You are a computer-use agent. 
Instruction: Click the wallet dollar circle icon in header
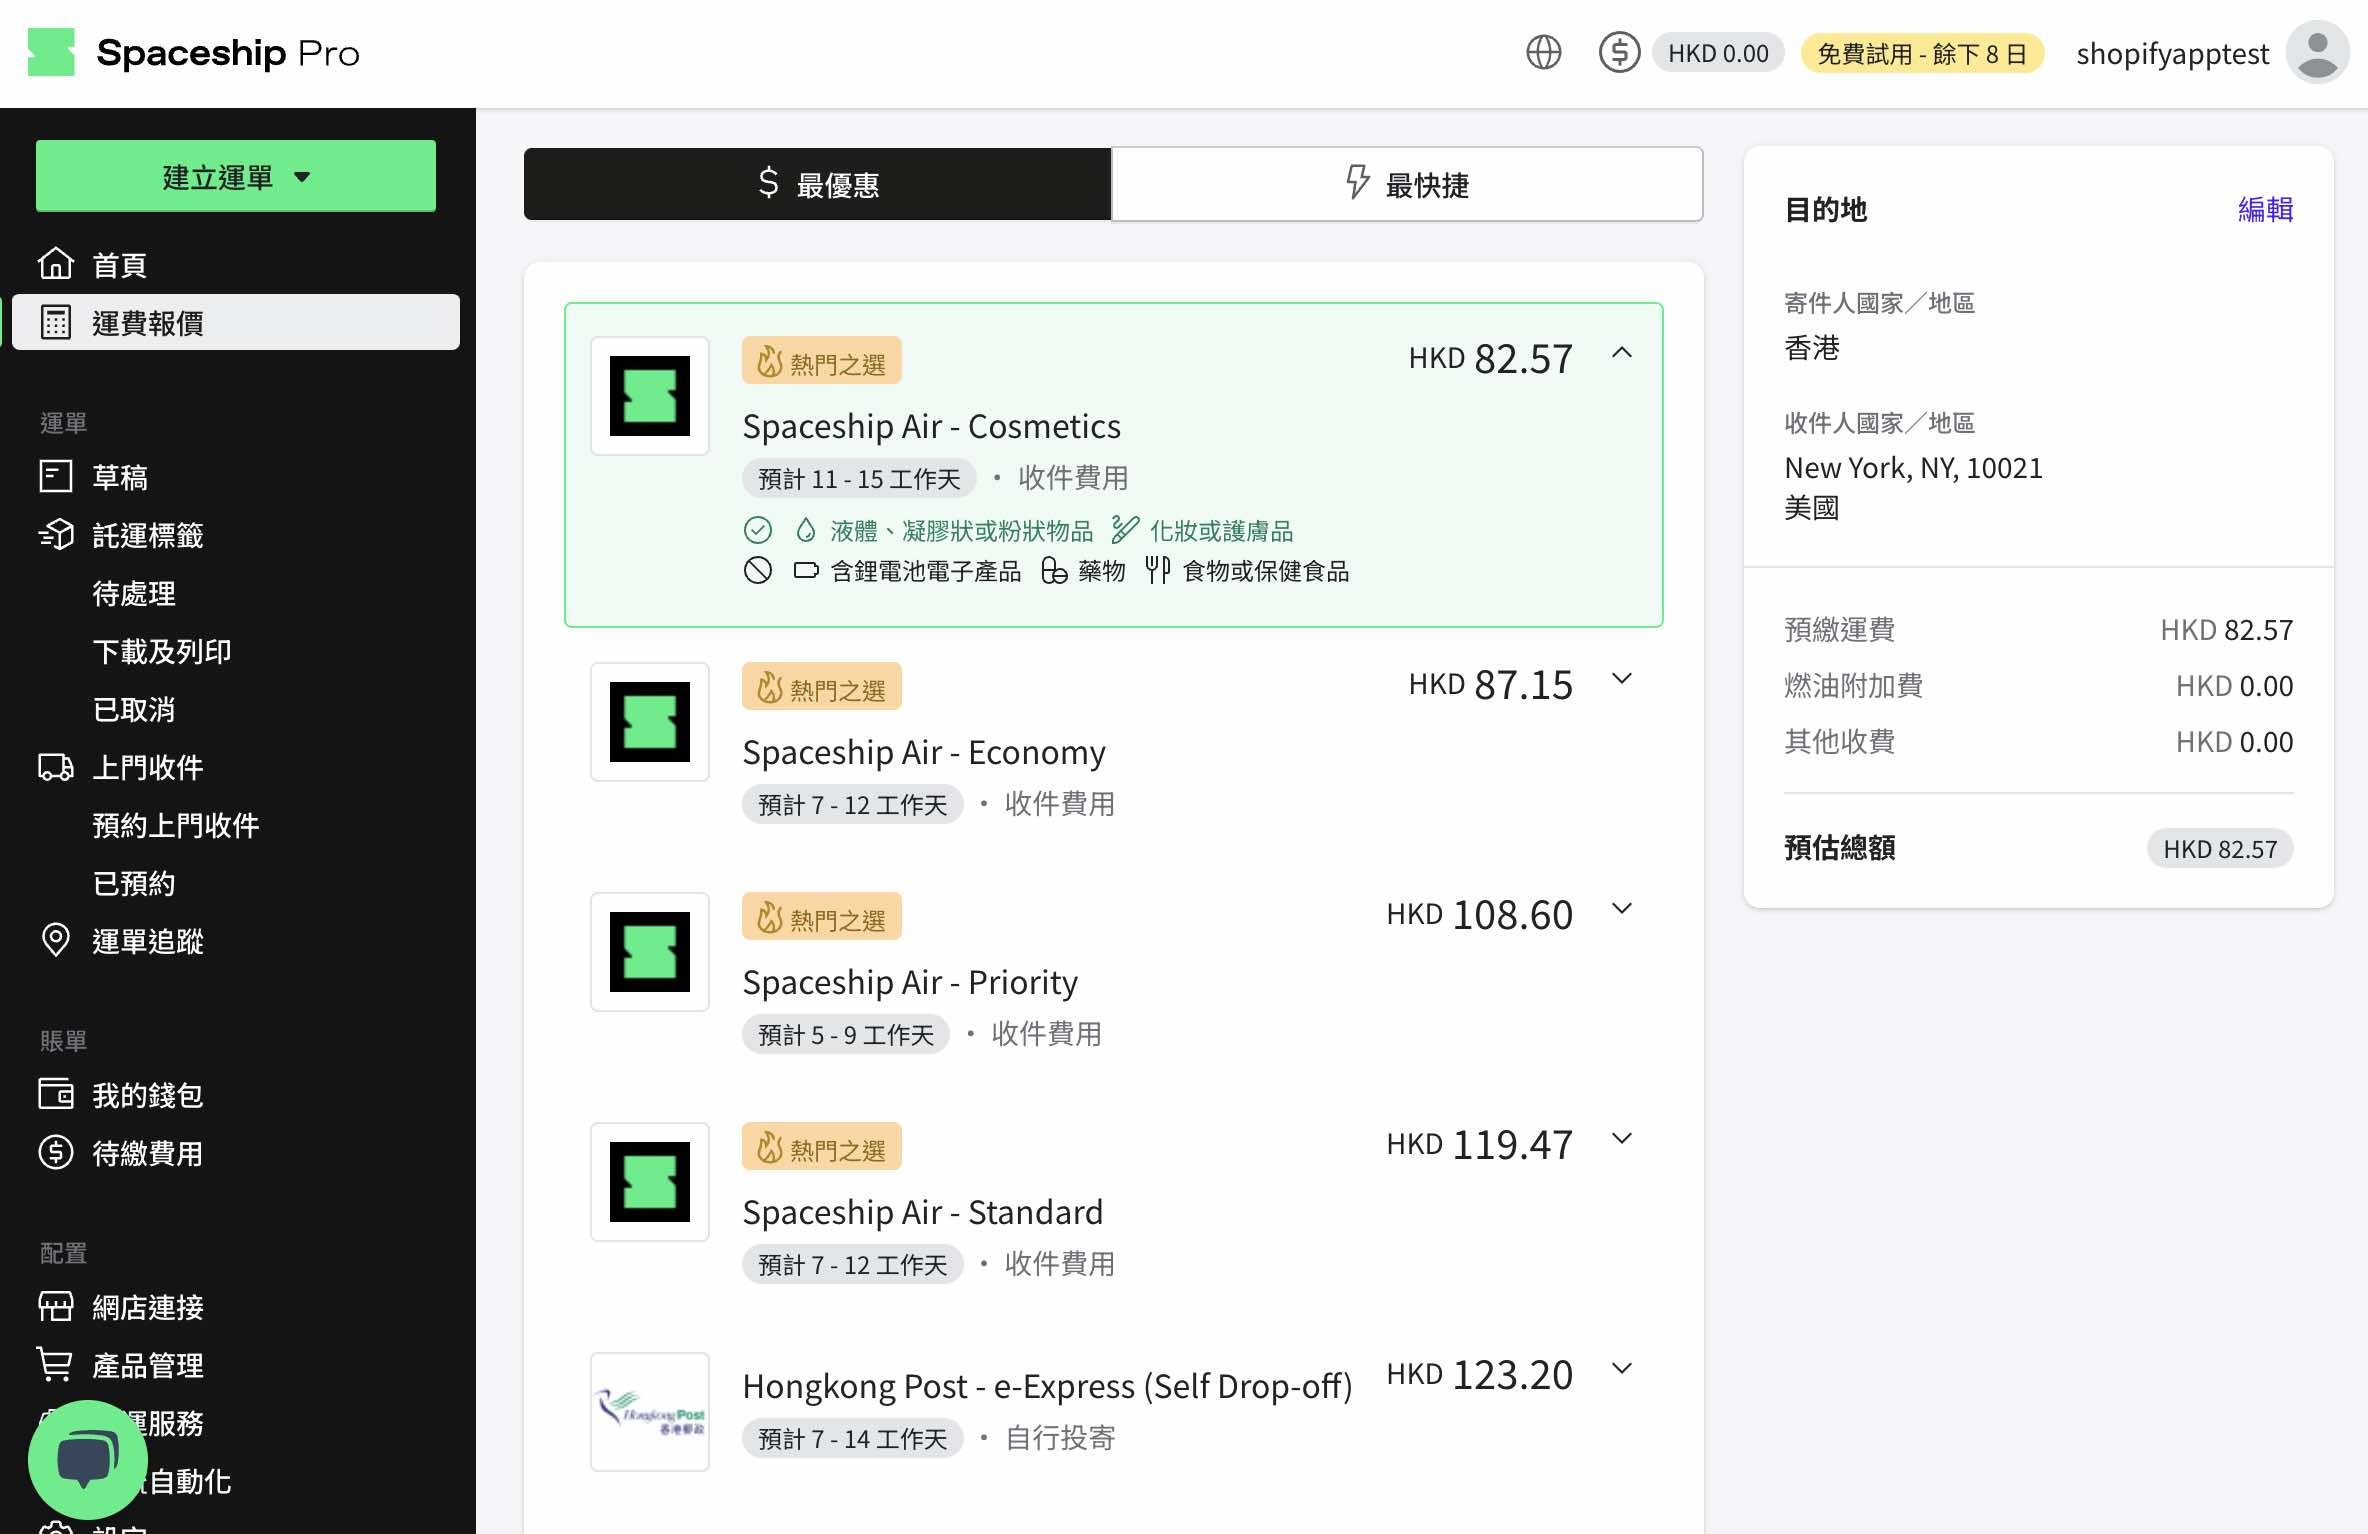pyautogui.click(x=1619, y=52)
